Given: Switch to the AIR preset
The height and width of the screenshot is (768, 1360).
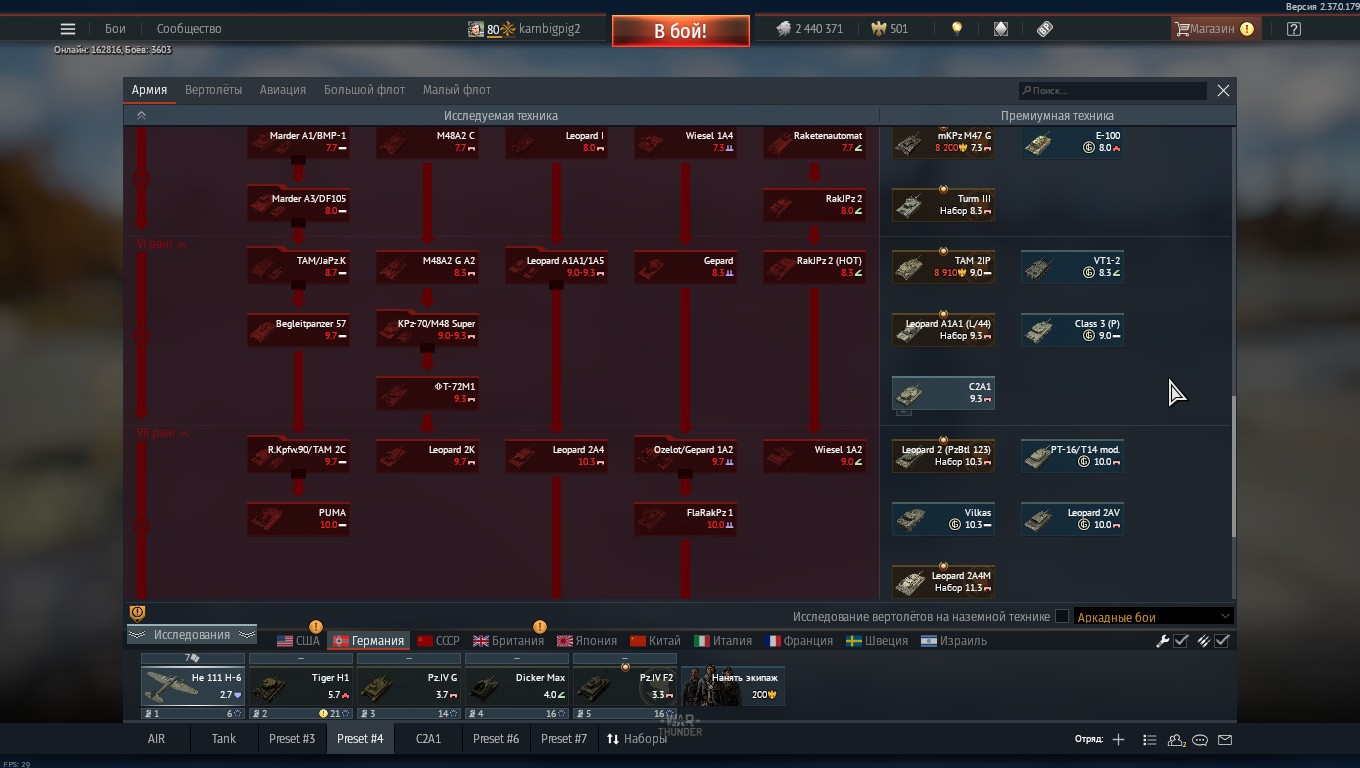Looking at the screenshot, I should (x=156, y=739).
